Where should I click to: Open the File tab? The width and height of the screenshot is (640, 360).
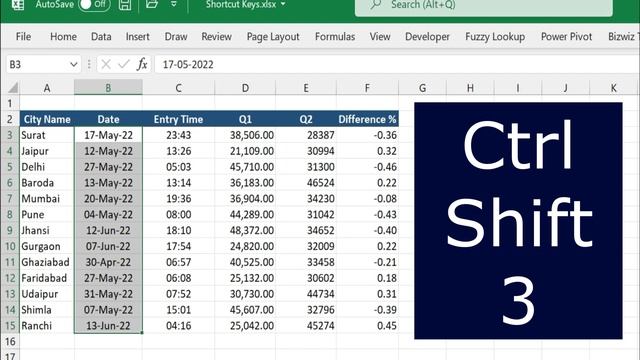[x=23, y=37]
